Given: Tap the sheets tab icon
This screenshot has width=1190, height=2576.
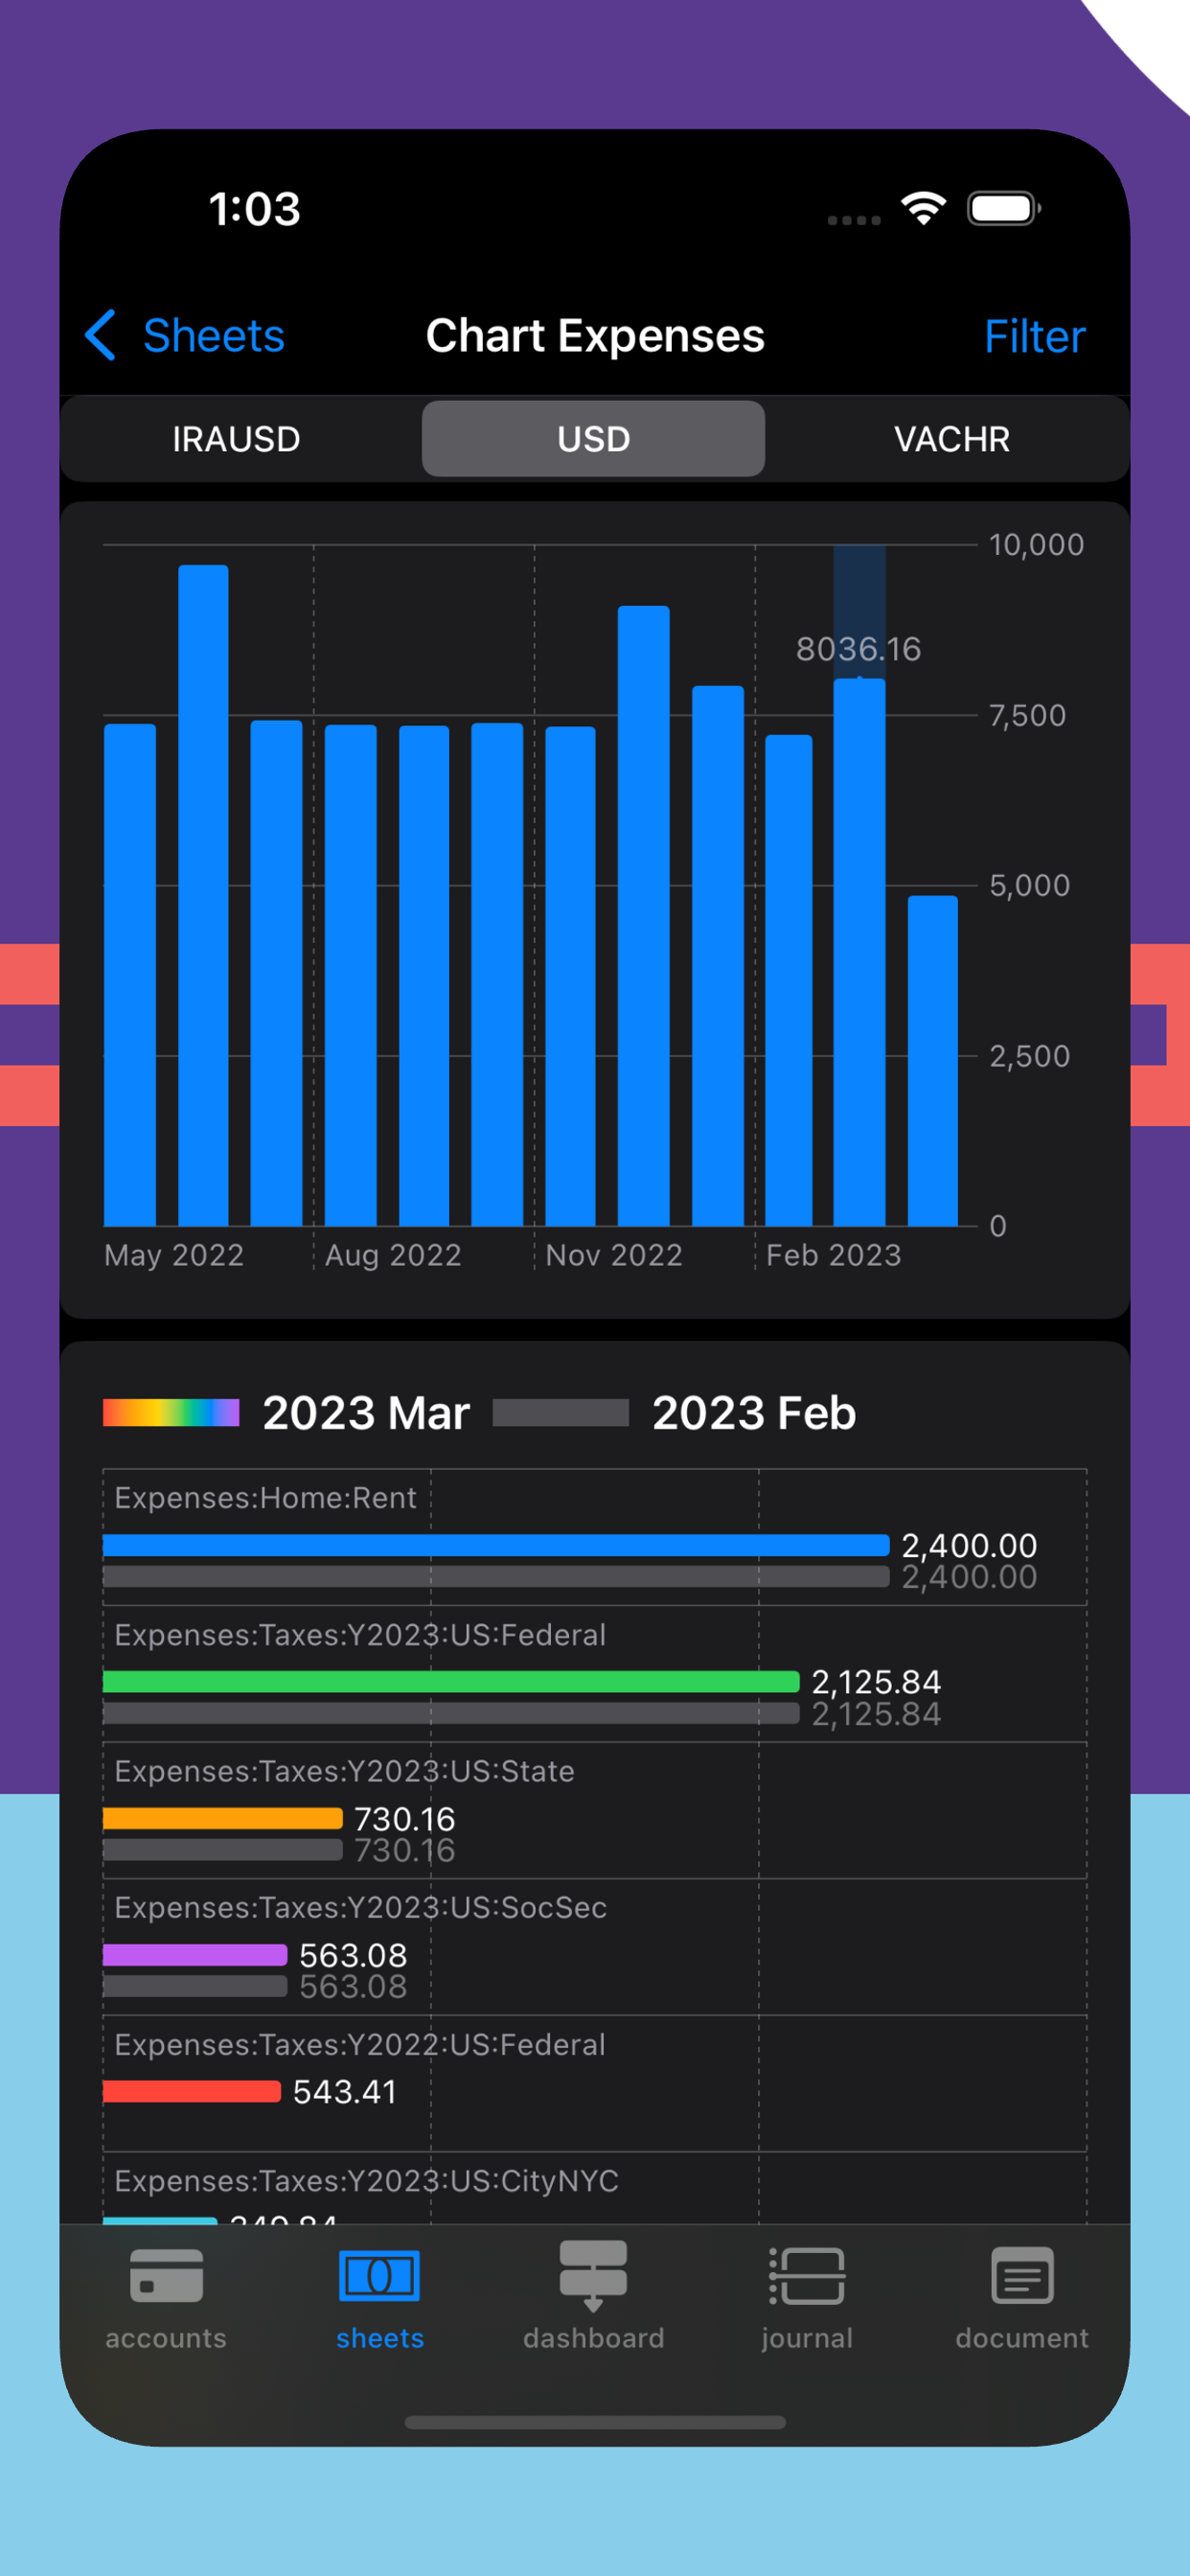Looking at the screenshot, I should point(380,2276).
